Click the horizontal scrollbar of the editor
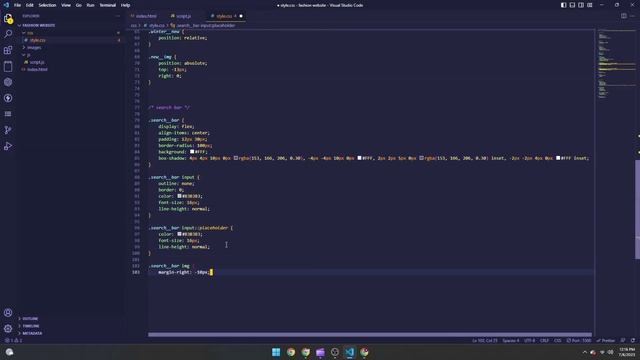This screenshot has height=360, width=640. coord(370,335)
